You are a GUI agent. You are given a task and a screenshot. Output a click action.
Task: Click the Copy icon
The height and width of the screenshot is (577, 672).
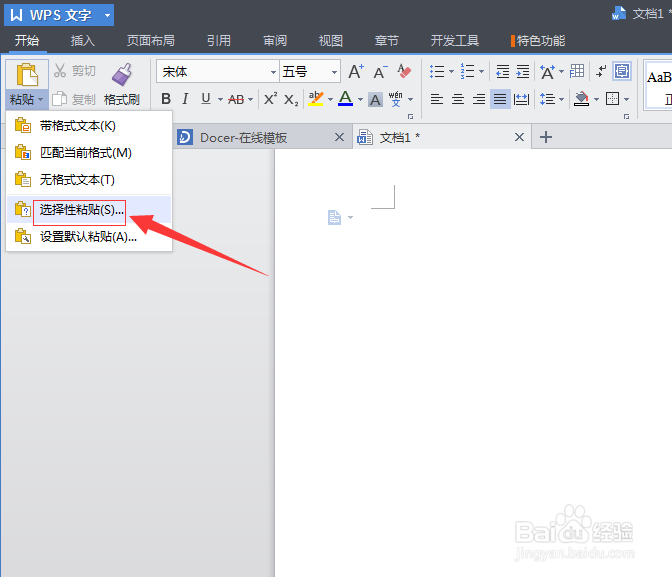click(60, 99)
